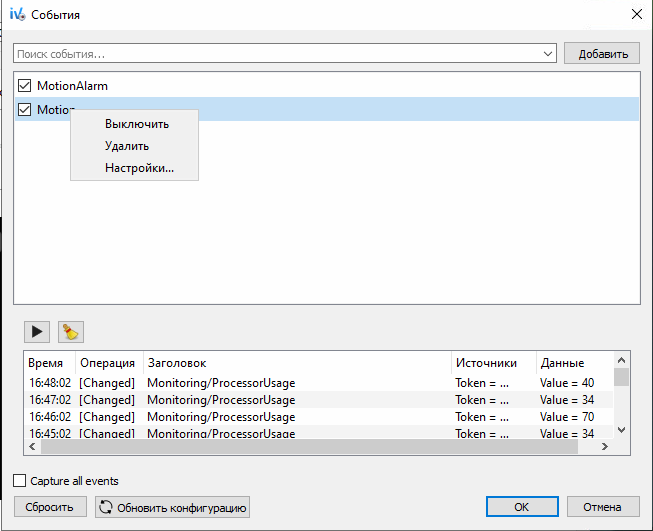Image resolution: width=653 pixels, height=531 pixels.
Task: Close the События dialog window
Action: [636, 15]
